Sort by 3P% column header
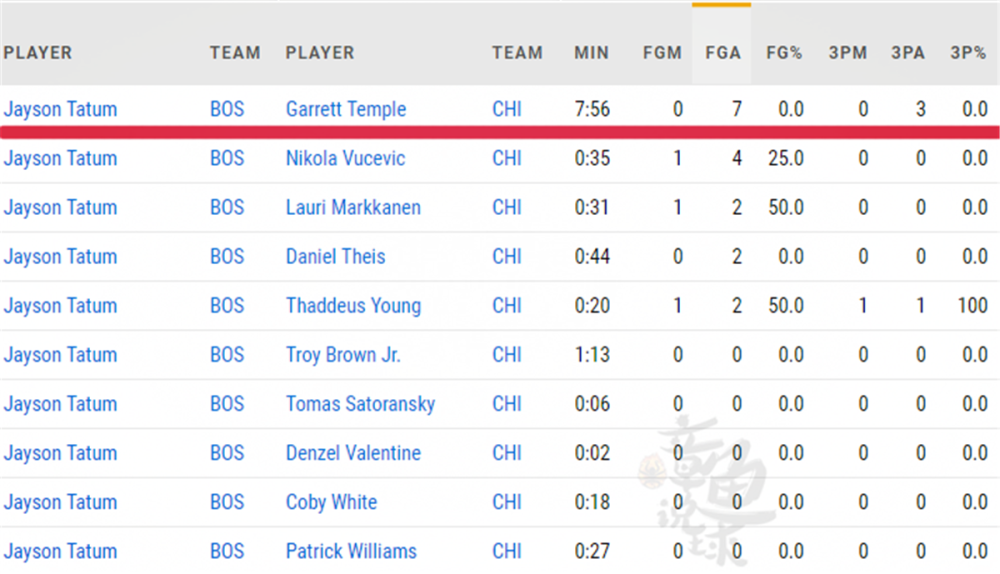The image size is (1000, 574). point(968,53)
